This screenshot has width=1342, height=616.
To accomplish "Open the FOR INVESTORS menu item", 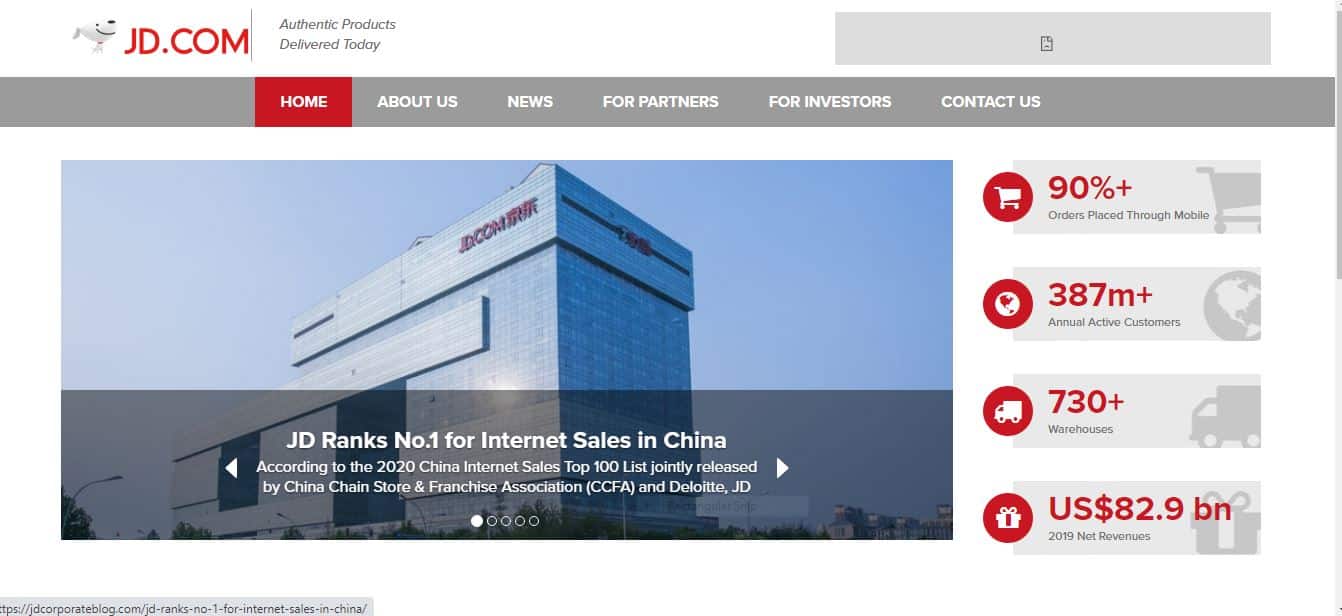I will click(830, 102).
